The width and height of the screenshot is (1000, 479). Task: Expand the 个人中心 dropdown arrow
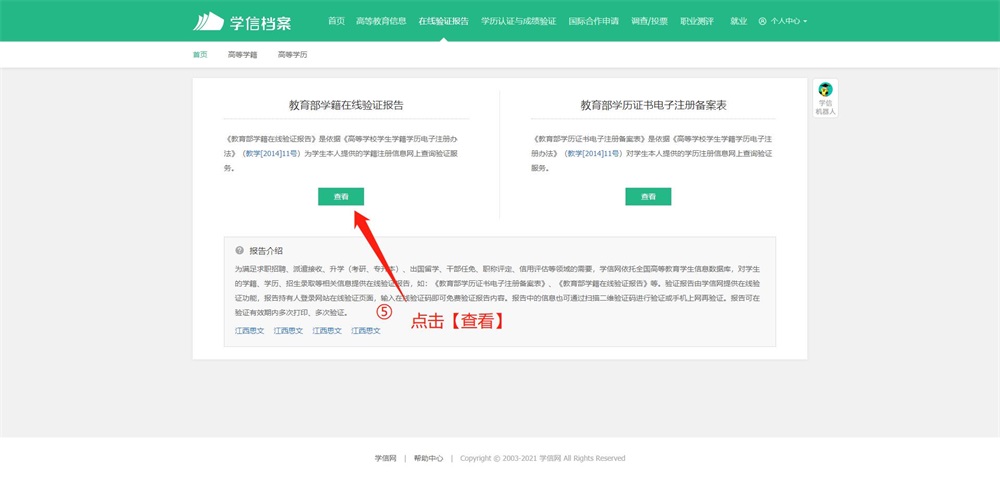coord(805,21)
